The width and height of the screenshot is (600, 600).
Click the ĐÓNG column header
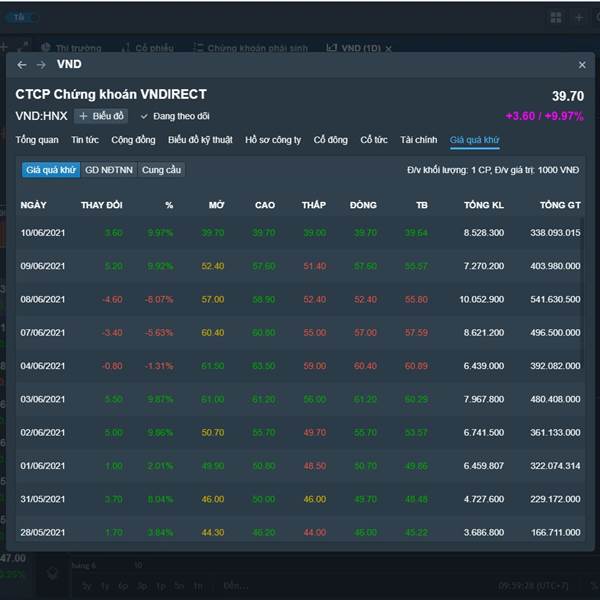pos(363,205)
